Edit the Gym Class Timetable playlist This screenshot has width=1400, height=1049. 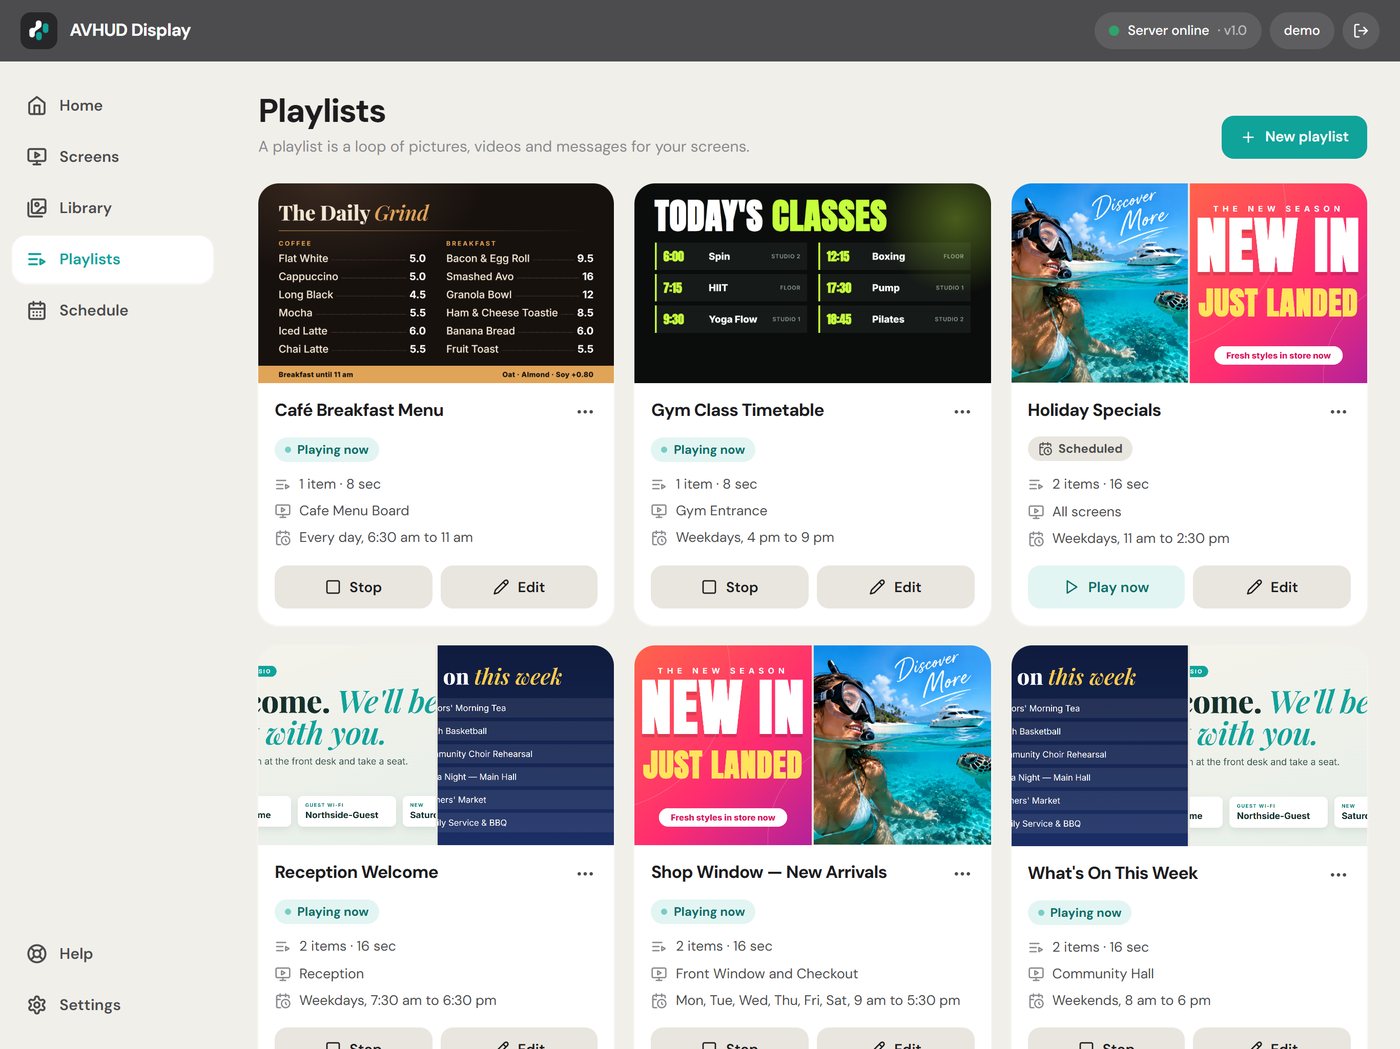[895, 587]
